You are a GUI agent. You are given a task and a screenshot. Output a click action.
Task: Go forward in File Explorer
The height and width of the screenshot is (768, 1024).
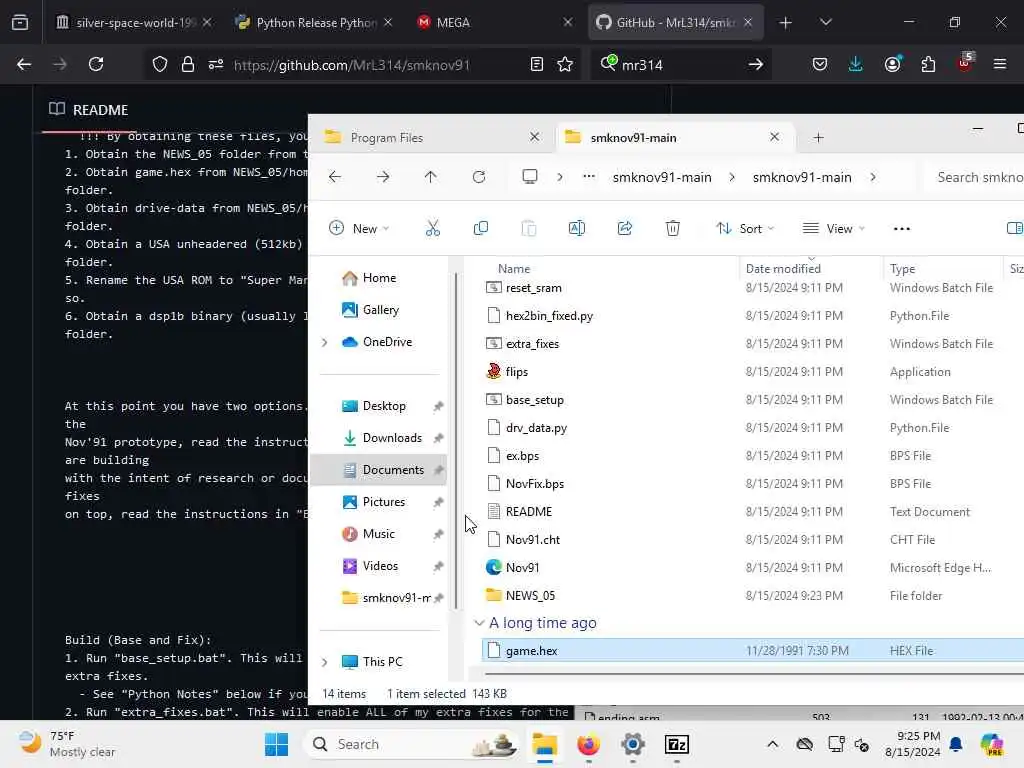(383, 177)
